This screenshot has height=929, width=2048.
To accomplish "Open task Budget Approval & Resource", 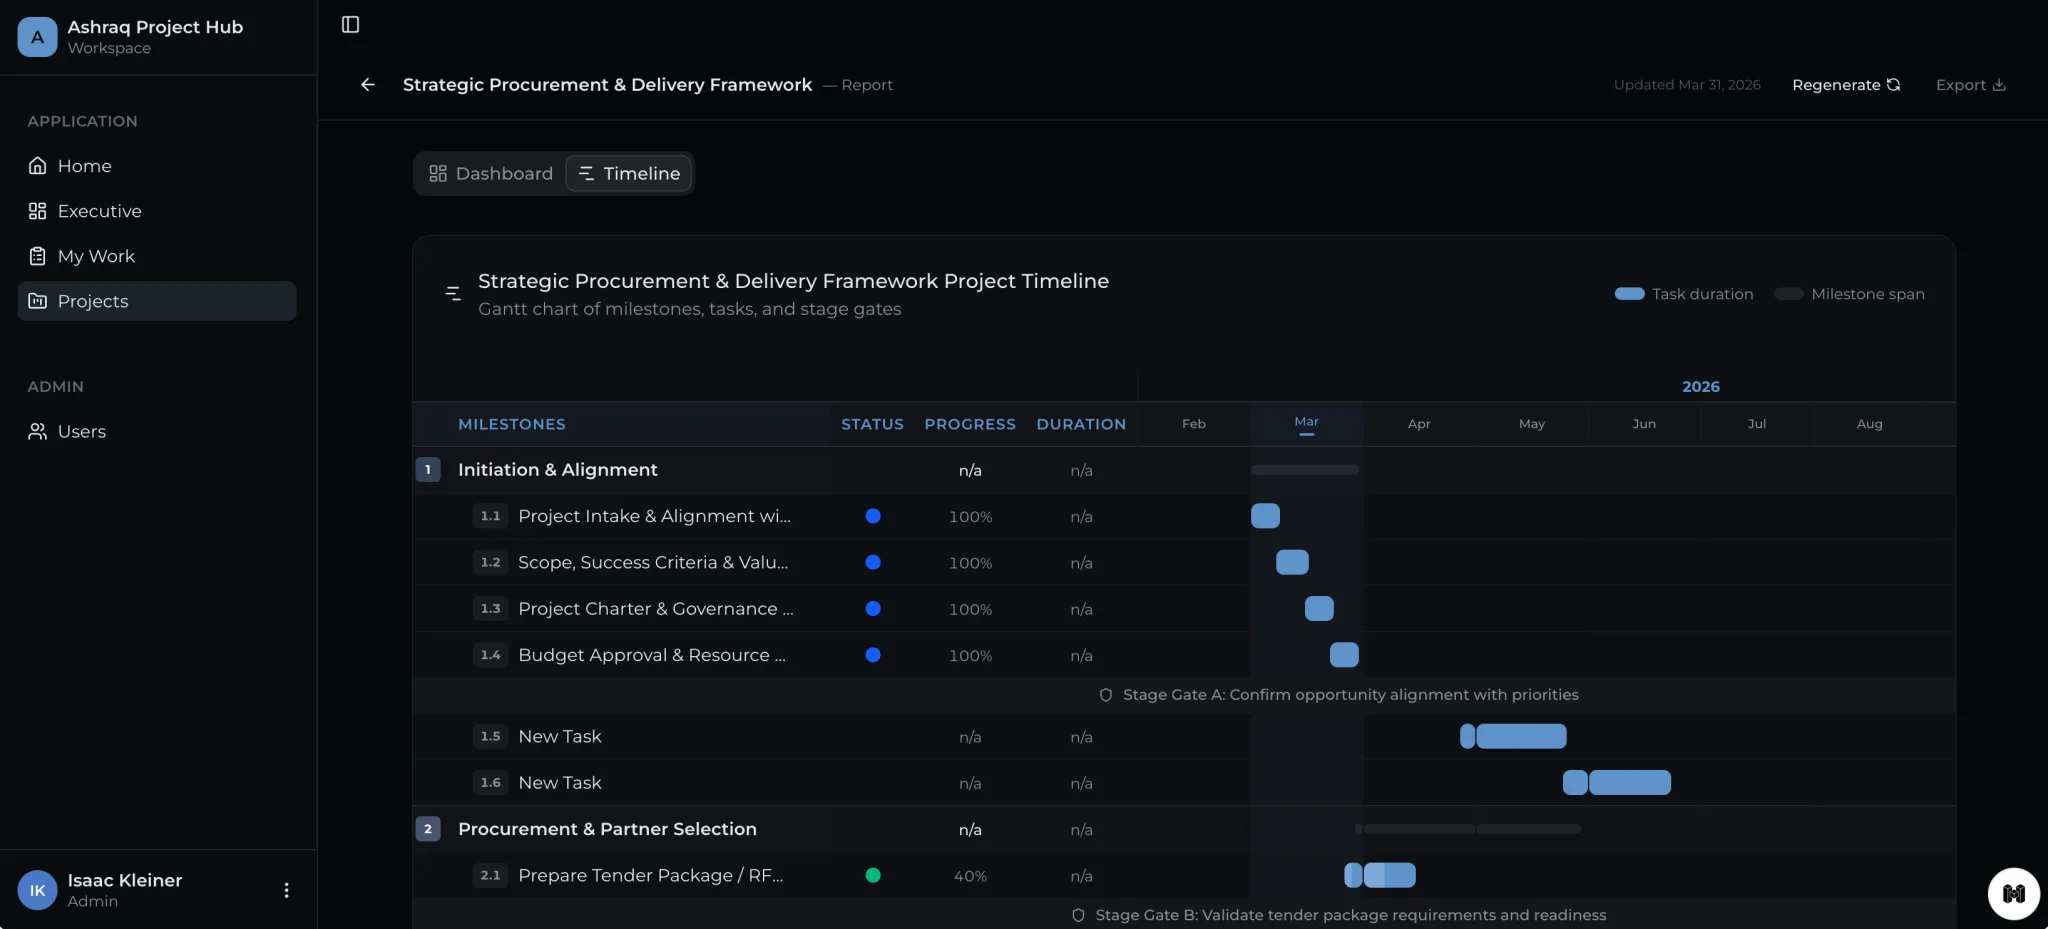I will (x=652, y=655).
